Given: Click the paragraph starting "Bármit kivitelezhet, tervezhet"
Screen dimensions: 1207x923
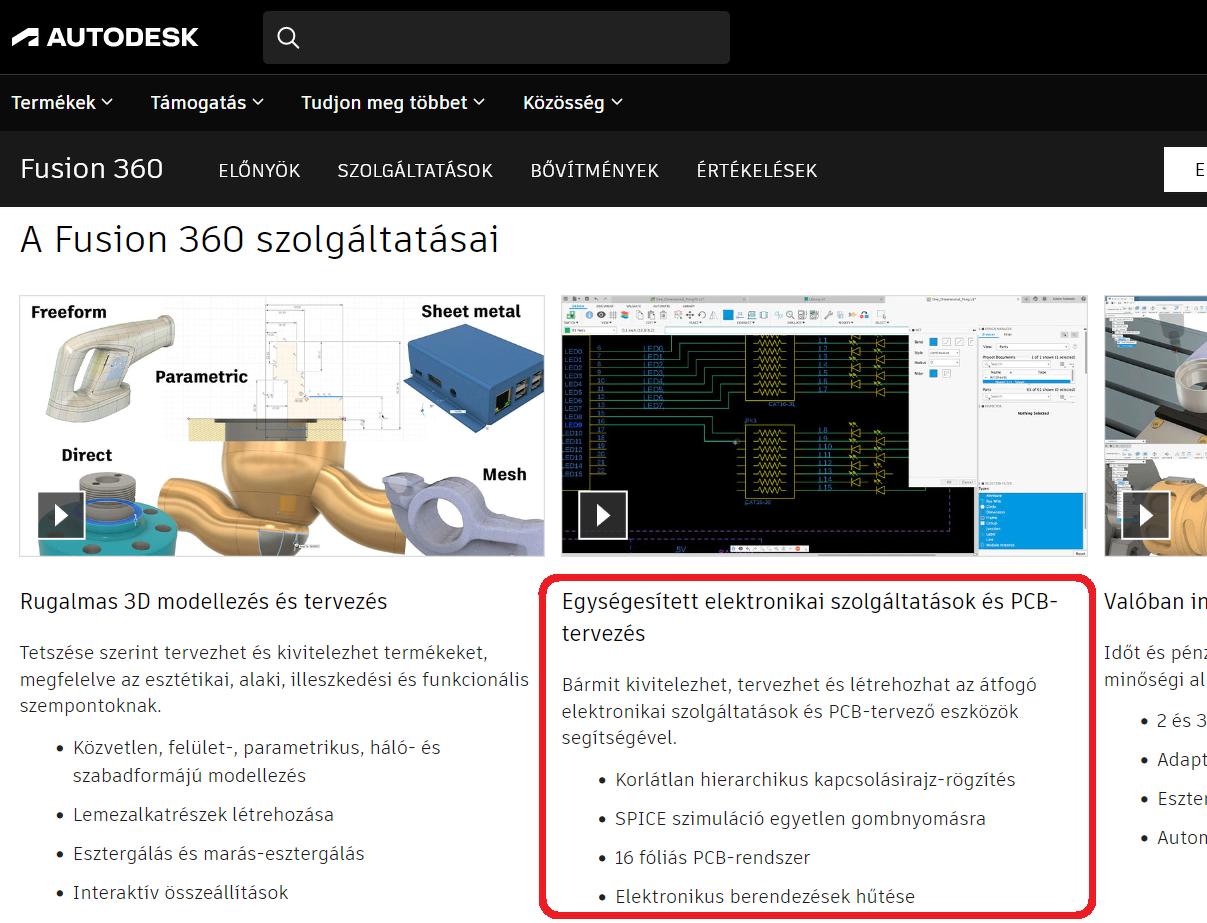Looking at the screenshot, I should pyautogui.click(x=800, y=711).
